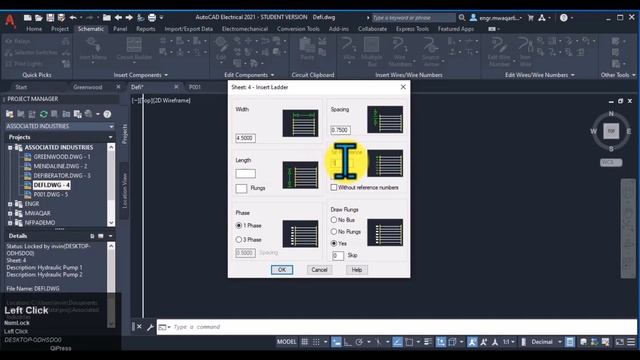This screenshot has height=360, width=640.
Task: Select No Rungs under Draw Rungs
Action: pos(334,231)
